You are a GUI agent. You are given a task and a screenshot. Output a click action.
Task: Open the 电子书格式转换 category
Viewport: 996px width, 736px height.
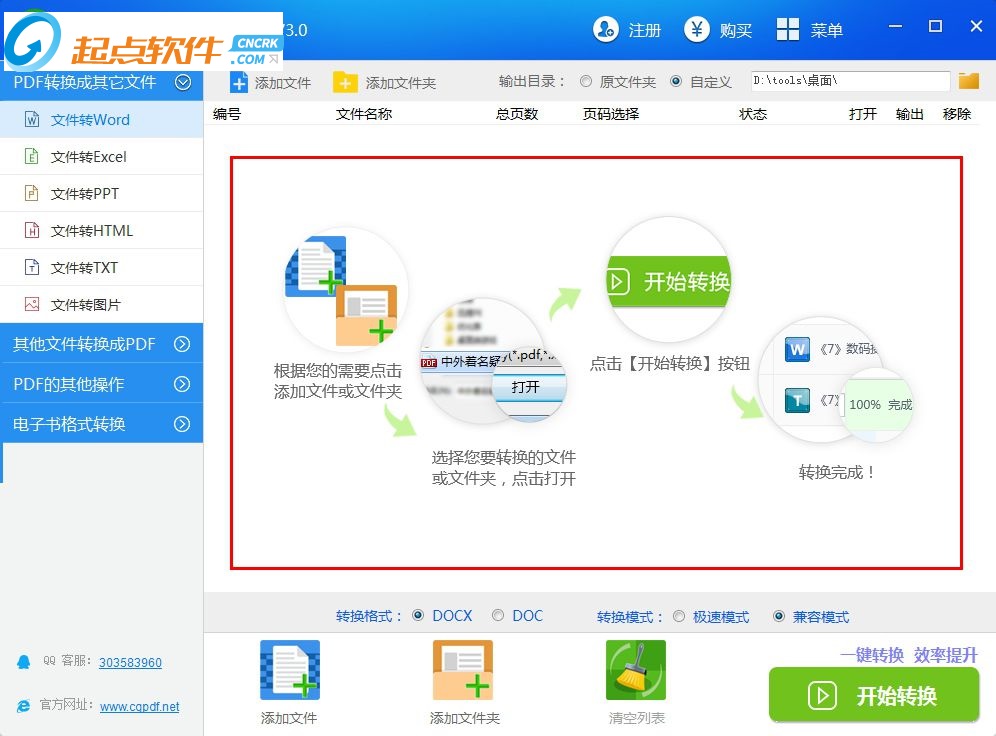coord(102,424)
